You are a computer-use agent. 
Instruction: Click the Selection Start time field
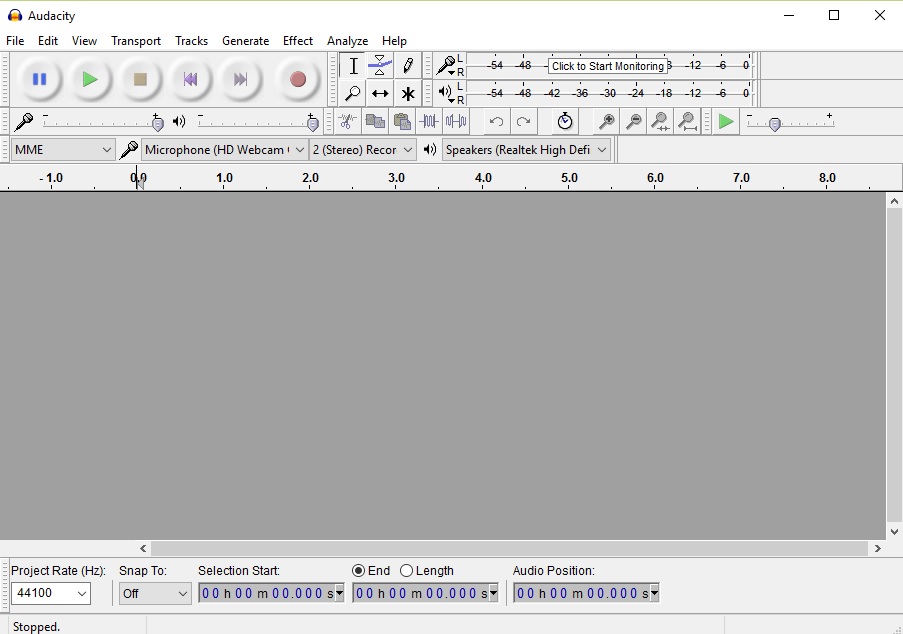[266, 593]
